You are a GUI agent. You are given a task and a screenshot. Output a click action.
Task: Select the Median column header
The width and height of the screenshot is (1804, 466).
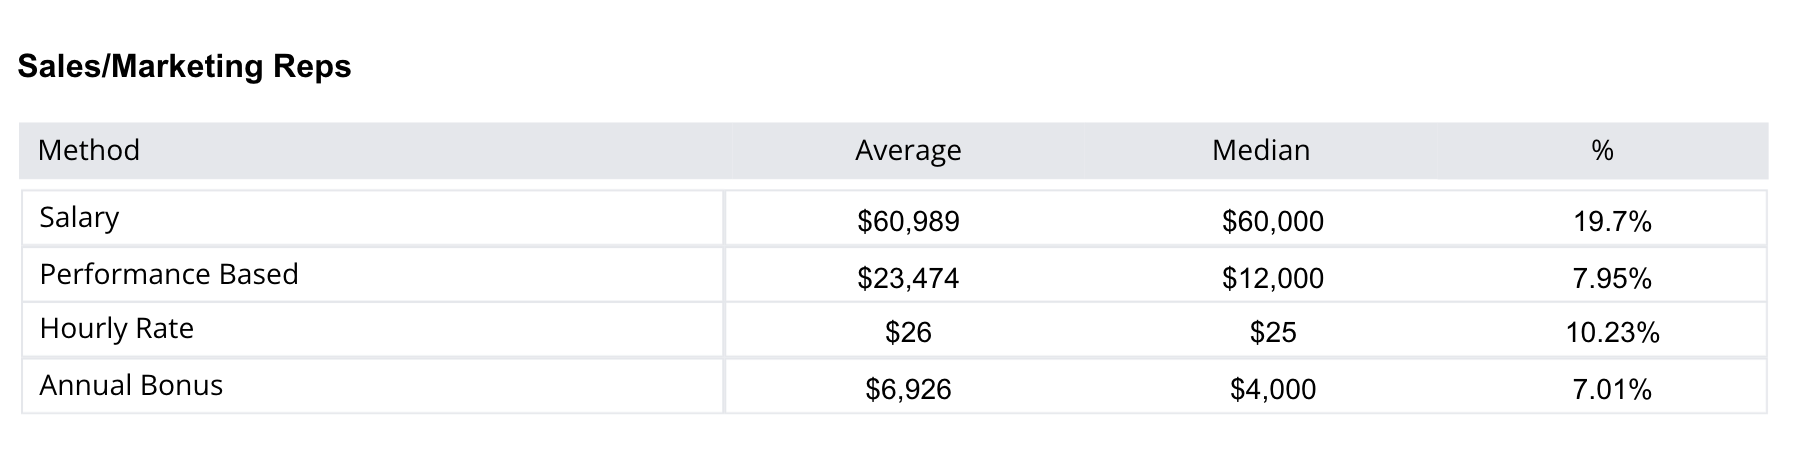click(1261, 150)
